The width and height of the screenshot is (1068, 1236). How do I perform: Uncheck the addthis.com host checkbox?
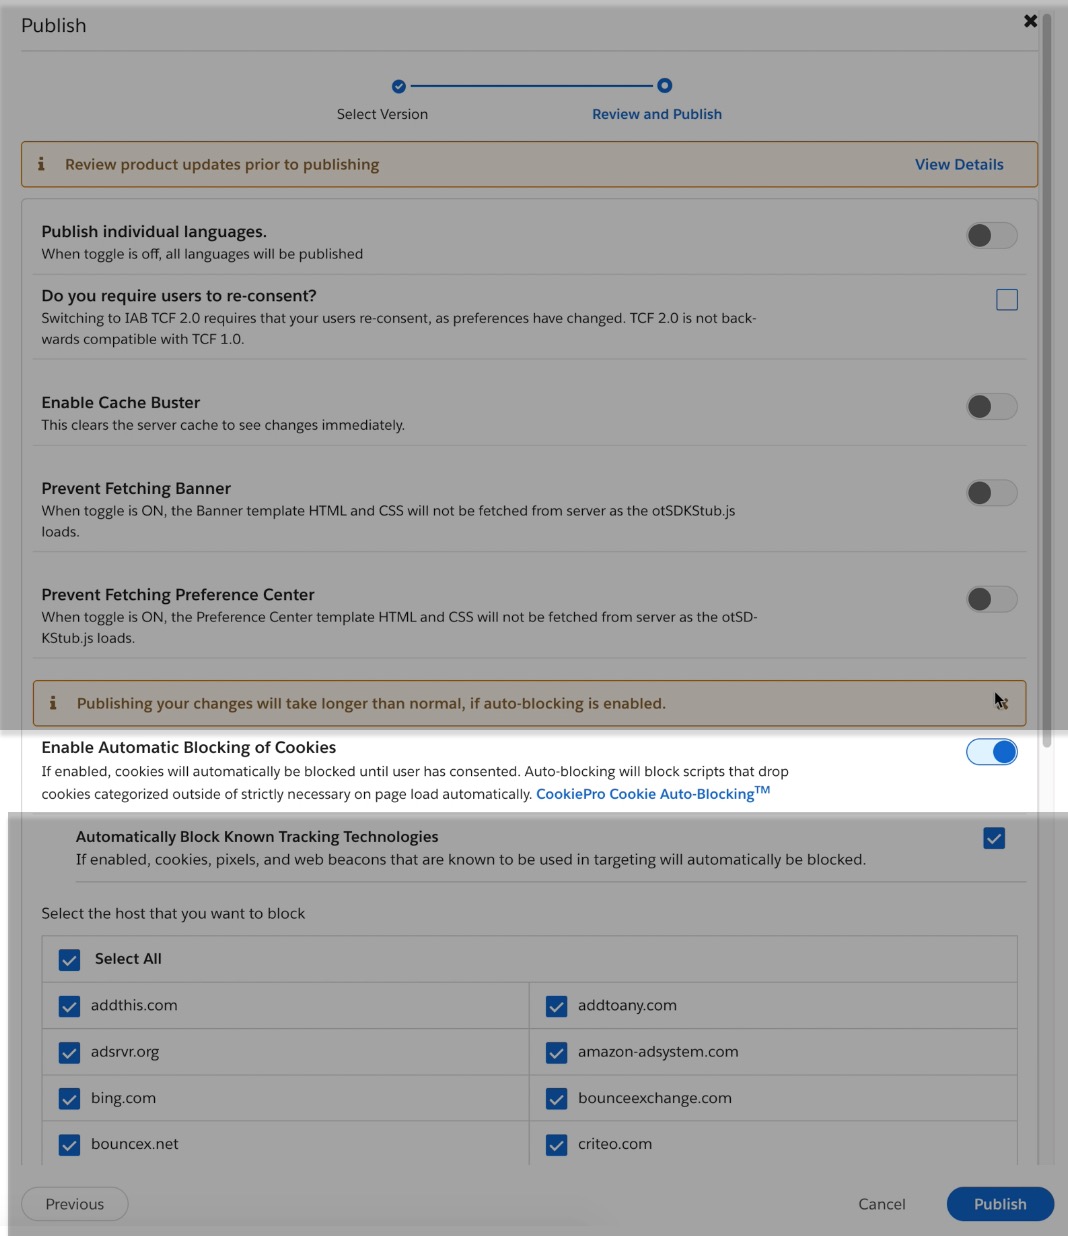point(69,1006)
